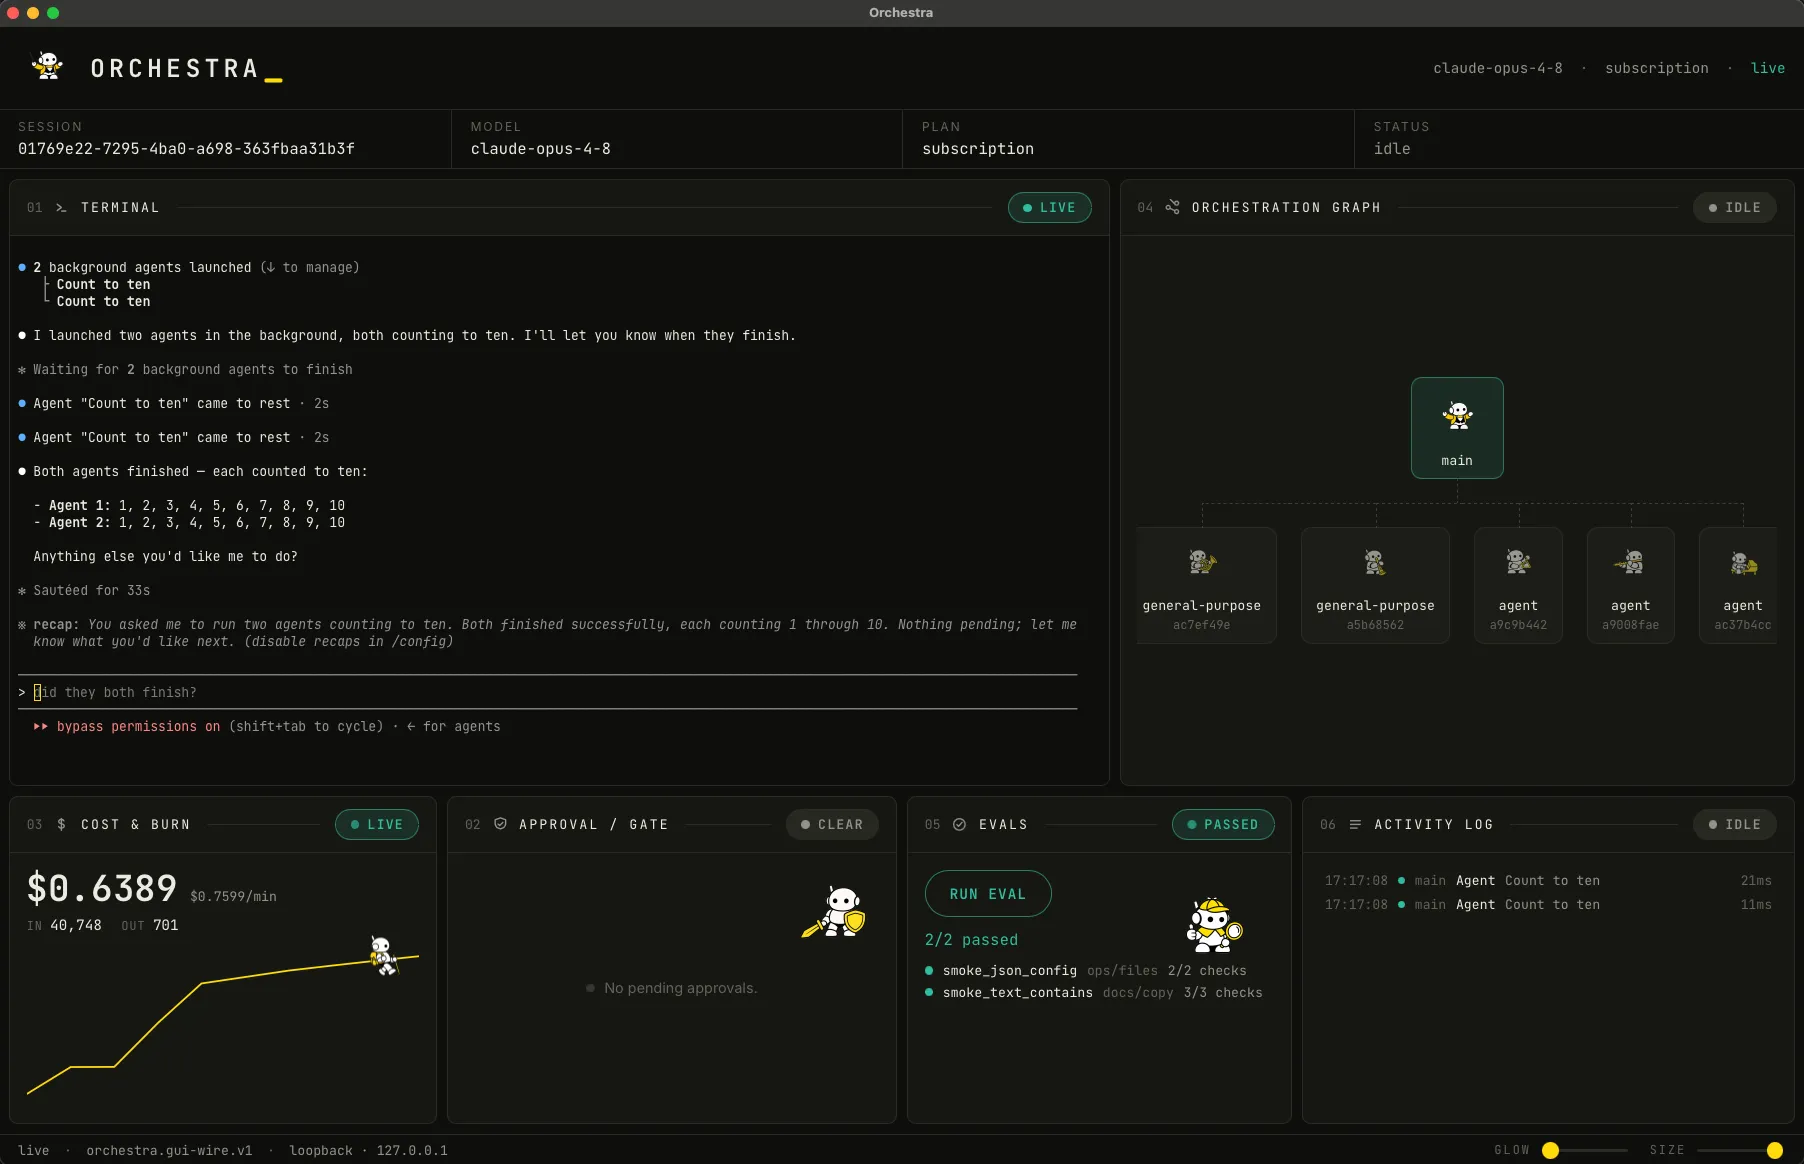This screenshot has width=1804, height=1164.
Task: Click the 2/2 passed summary
Action: pos(971,940)
